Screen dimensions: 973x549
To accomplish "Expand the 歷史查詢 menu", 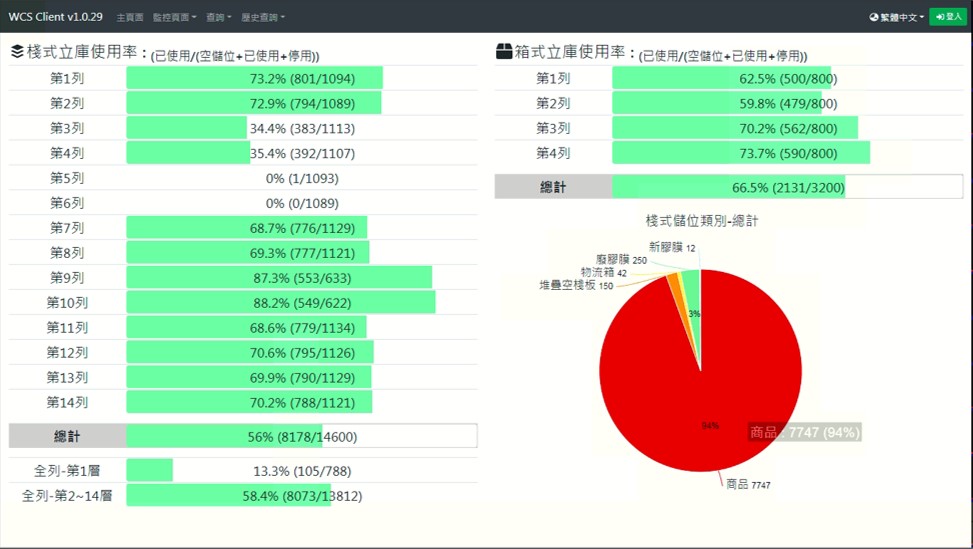I will pos(262,17).
